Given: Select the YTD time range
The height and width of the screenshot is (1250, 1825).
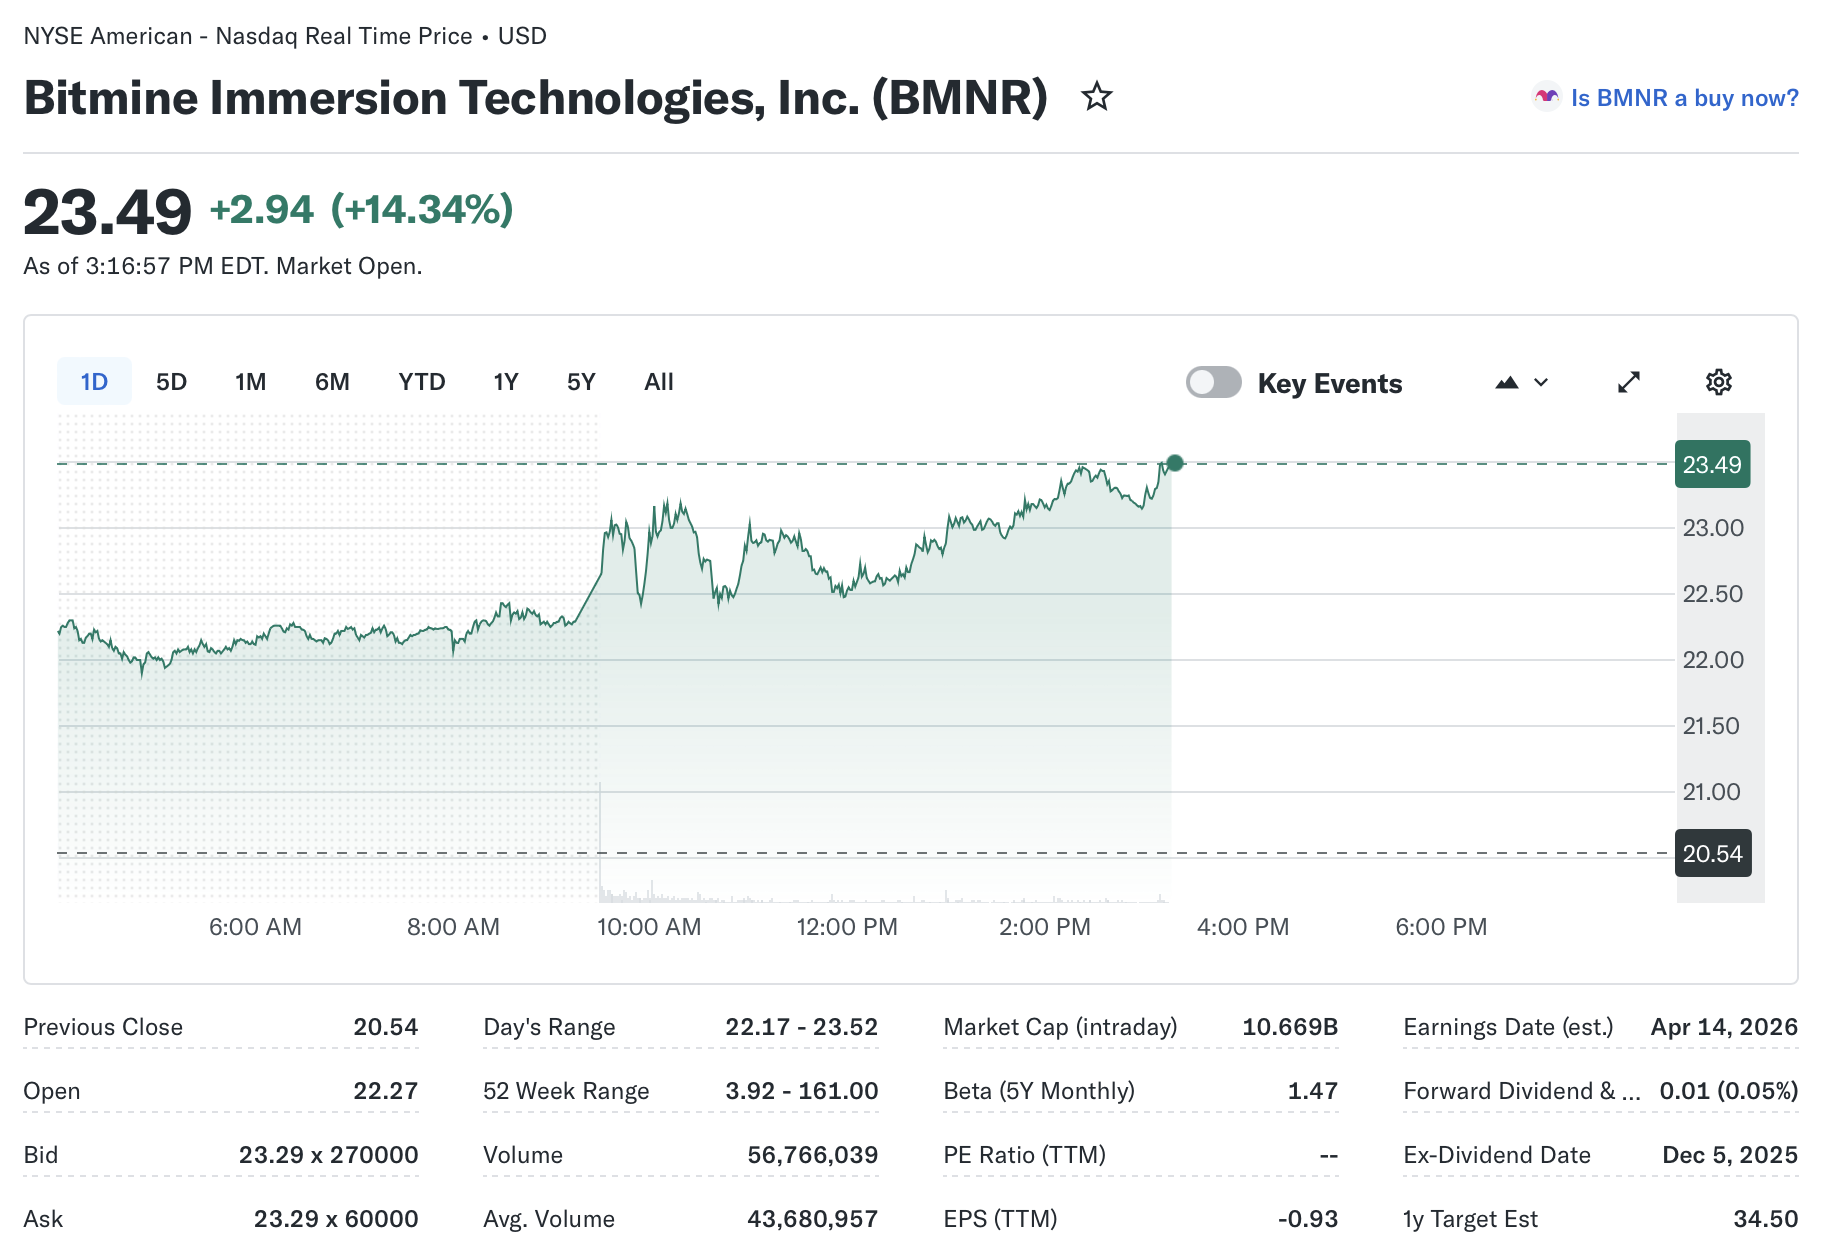Looking at the screenshot, I should coord(422,381).
